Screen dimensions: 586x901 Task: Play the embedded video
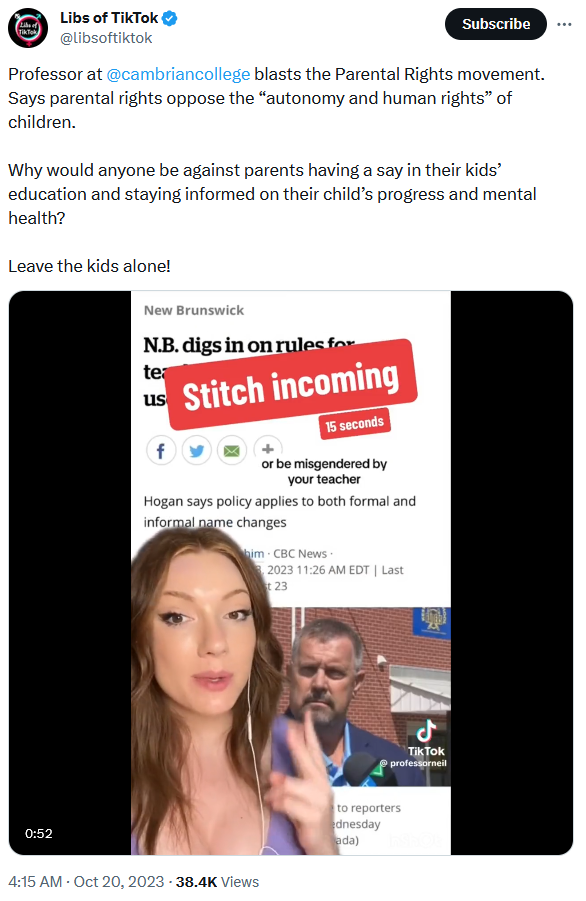pos(291,573)
